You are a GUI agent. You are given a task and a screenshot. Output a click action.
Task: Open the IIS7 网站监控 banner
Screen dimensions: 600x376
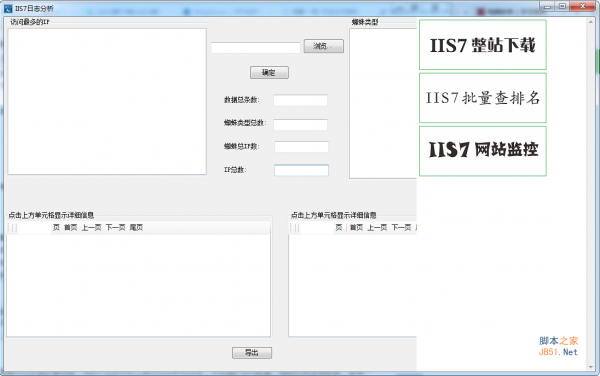(483, 151)
